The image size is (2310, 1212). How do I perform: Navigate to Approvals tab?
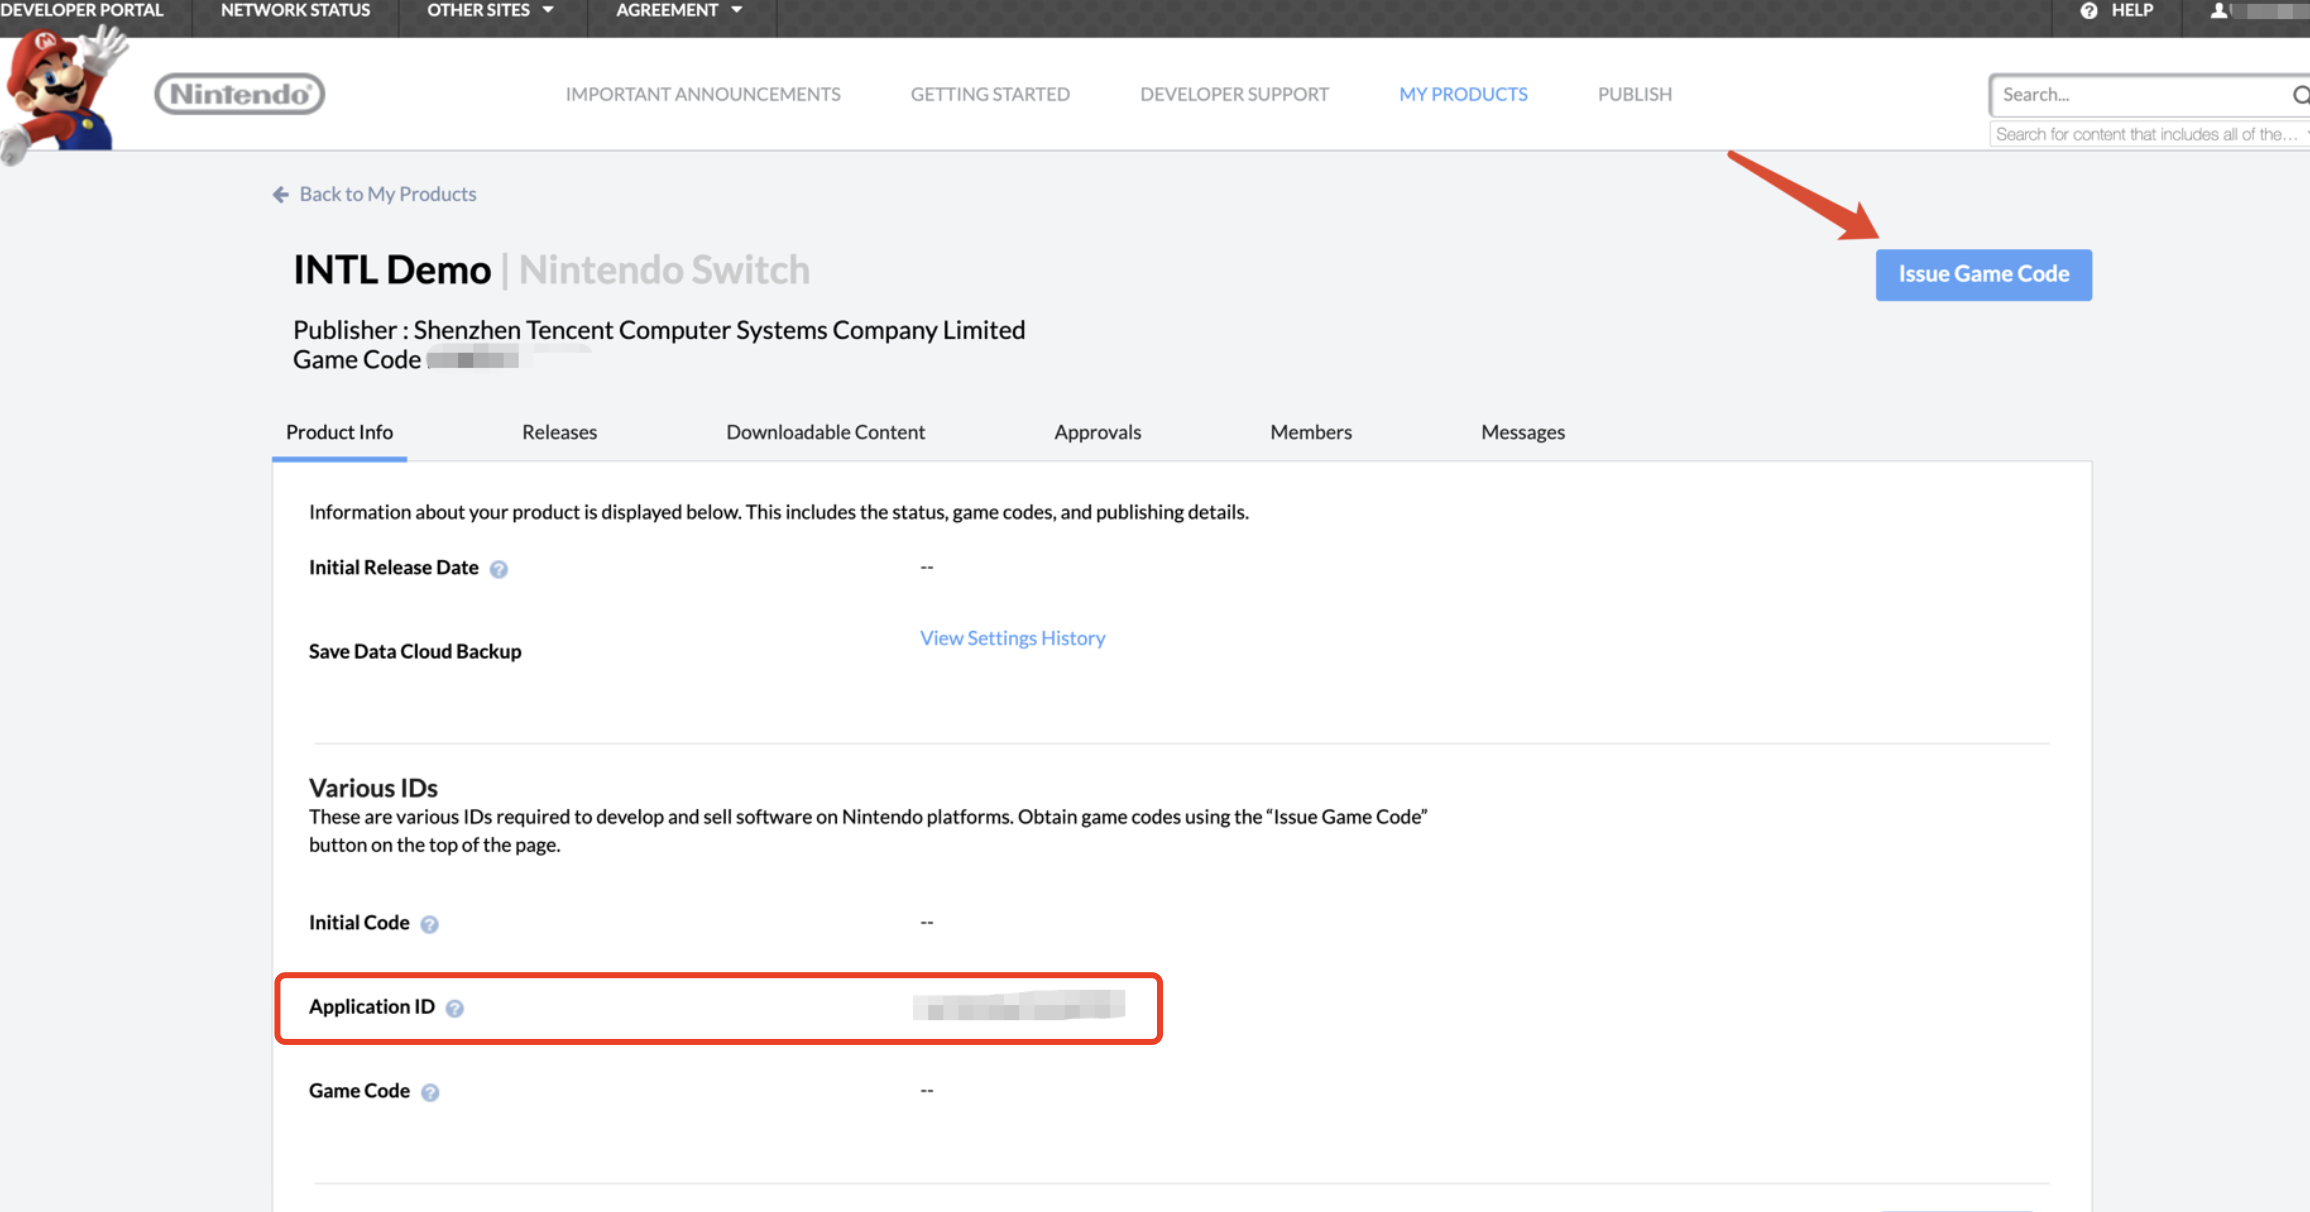[1097, 431]
